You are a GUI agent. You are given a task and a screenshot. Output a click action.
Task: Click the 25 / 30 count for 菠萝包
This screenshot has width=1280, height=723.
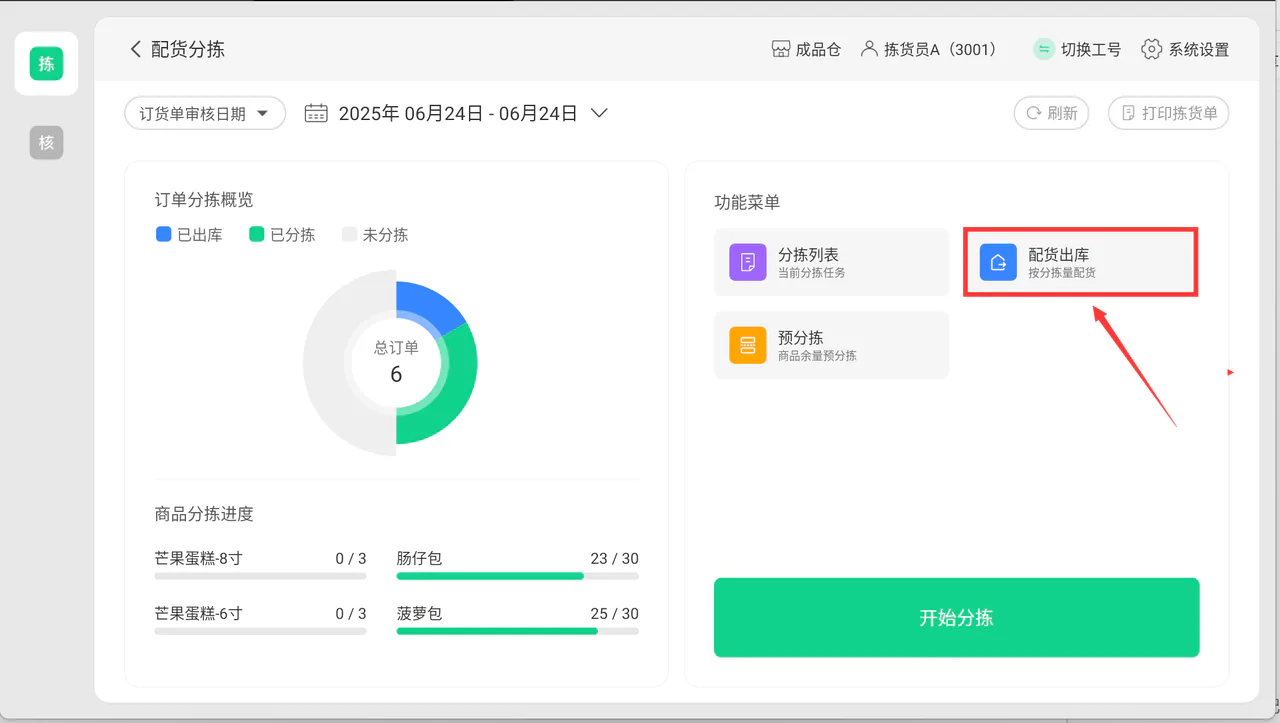coord(614,613)
